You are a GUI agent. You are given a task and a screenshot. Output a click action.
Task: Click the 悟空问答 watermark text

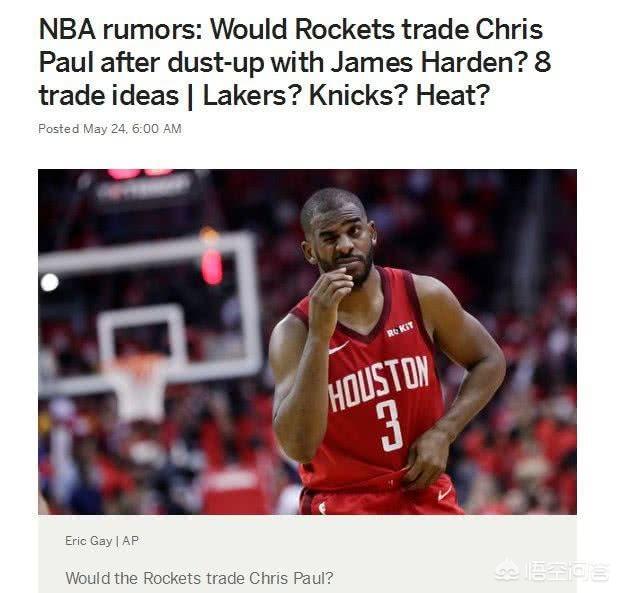tap(566, 572)
